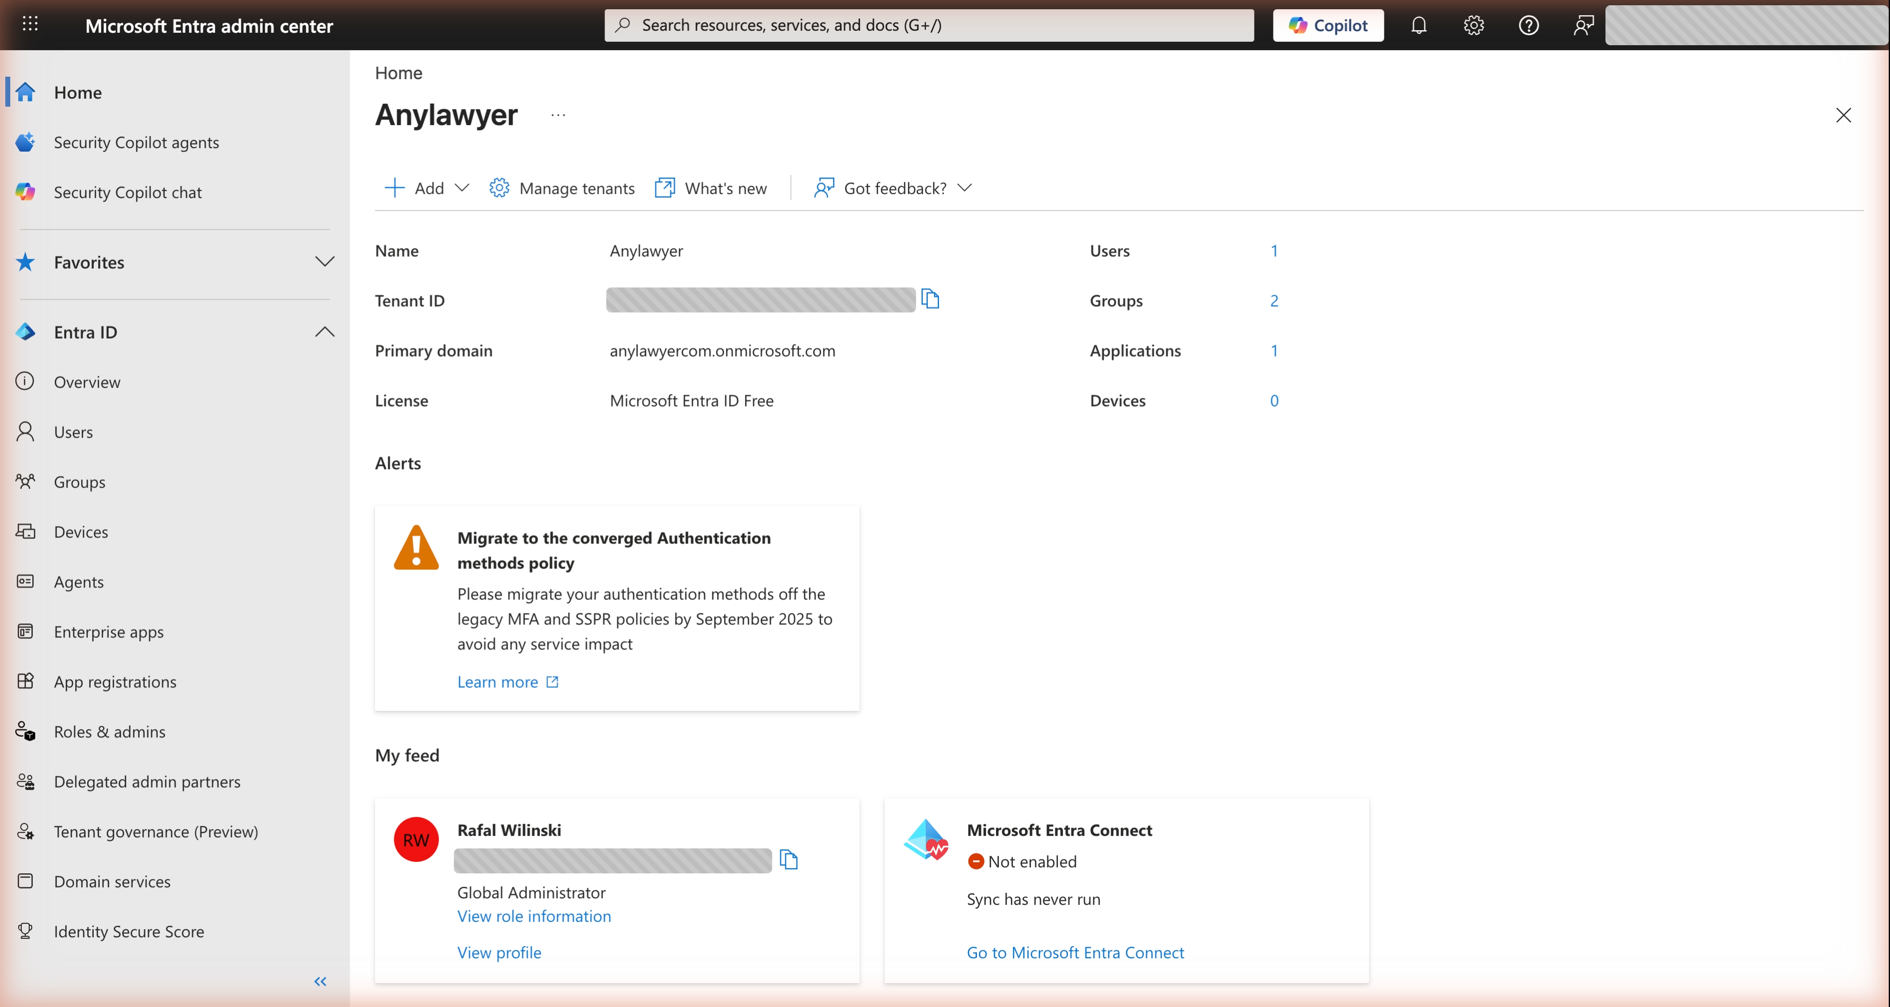Click the Home breadcrumb

click(x=399, y=73)
